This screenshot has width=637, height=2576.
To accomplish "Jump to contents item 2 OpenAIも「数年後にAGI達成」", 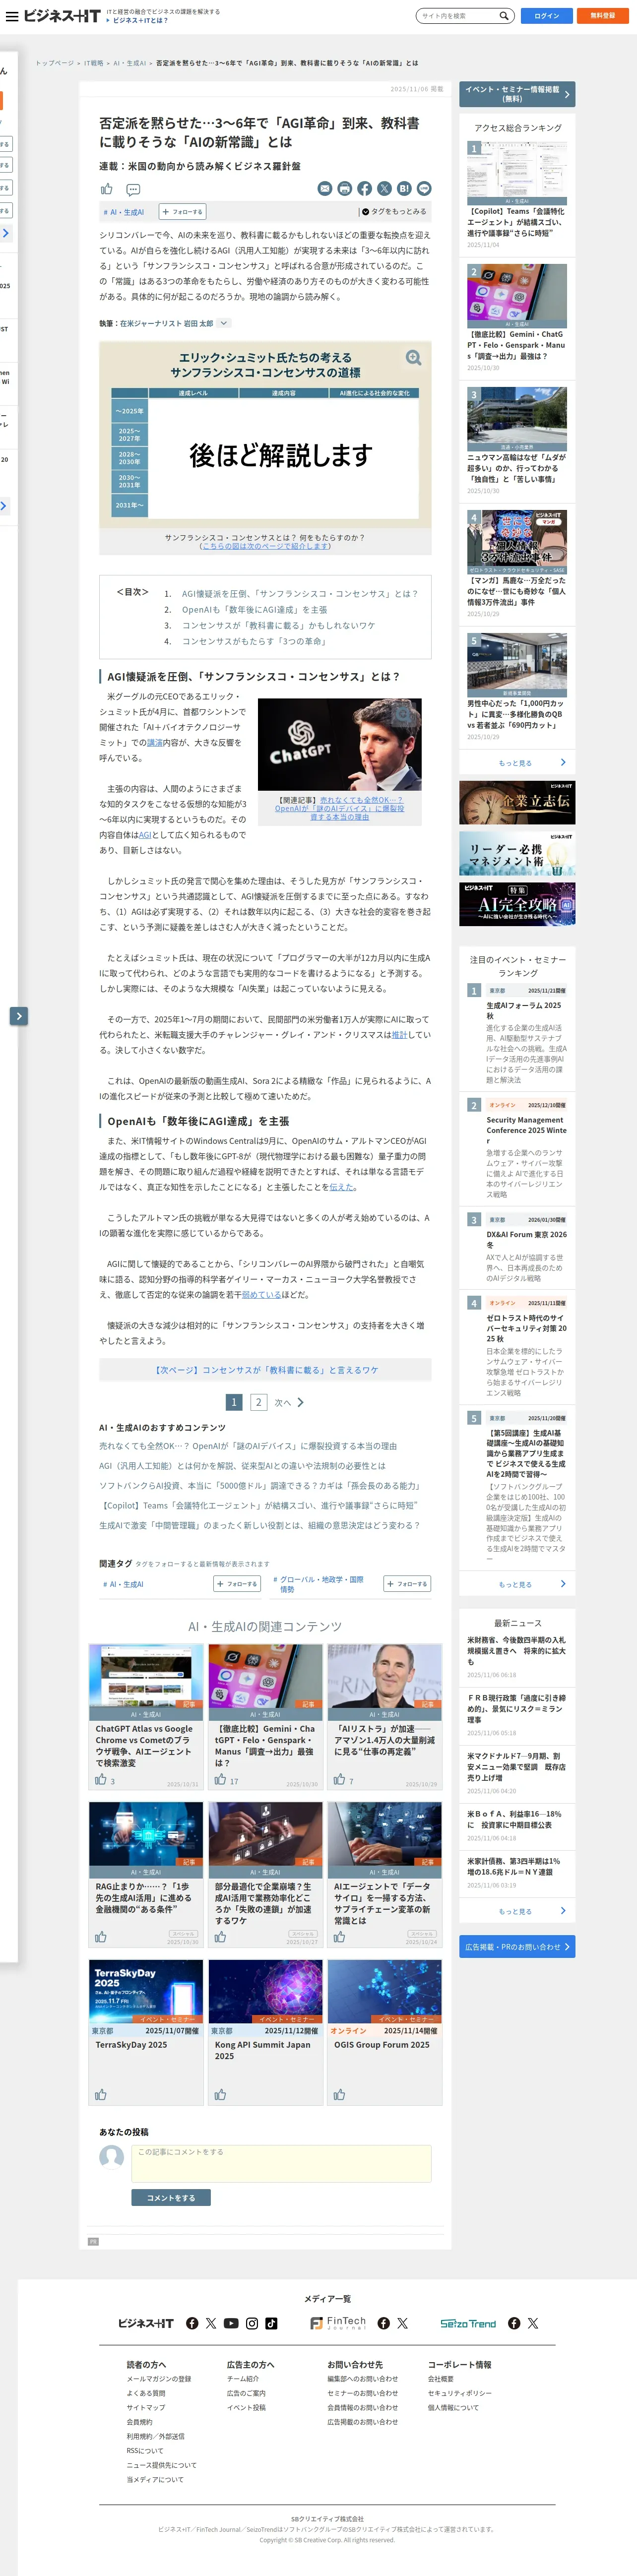I will point(254,609).
